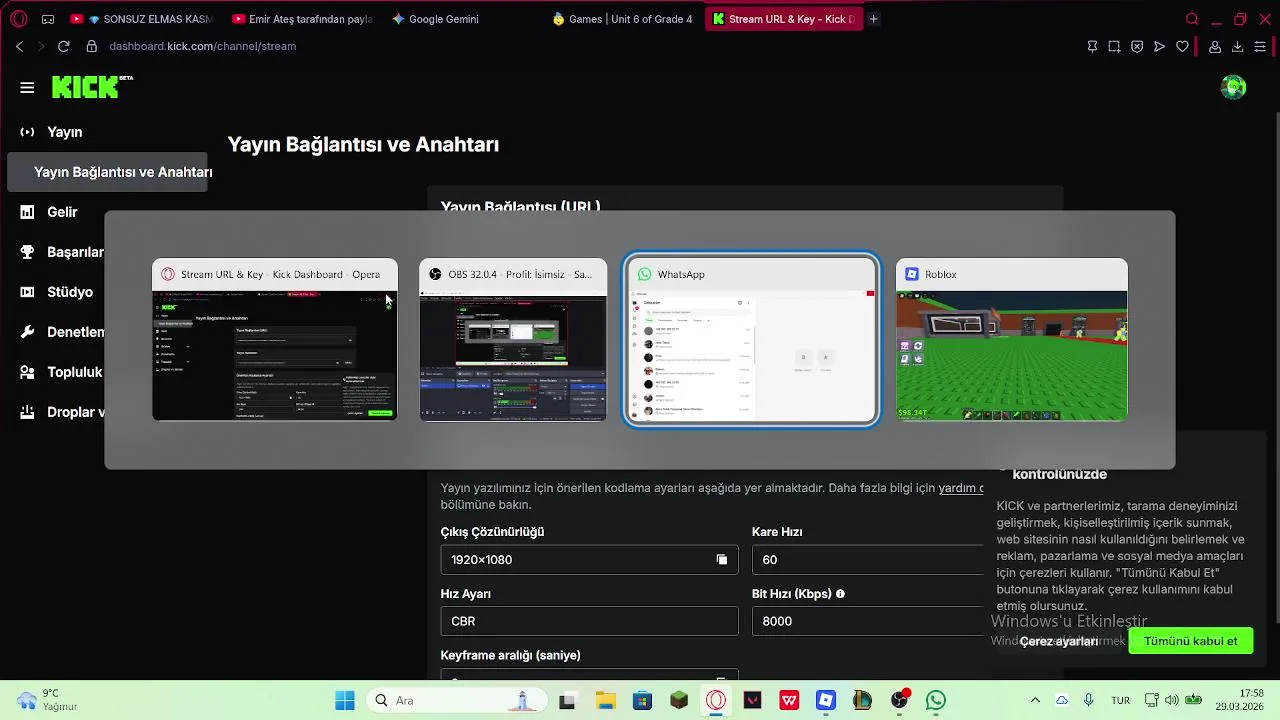The height and width of the screenshot is (720, 1280).
Task: Open WPS Office from the taskbar
Action: (x=789, y=701)
